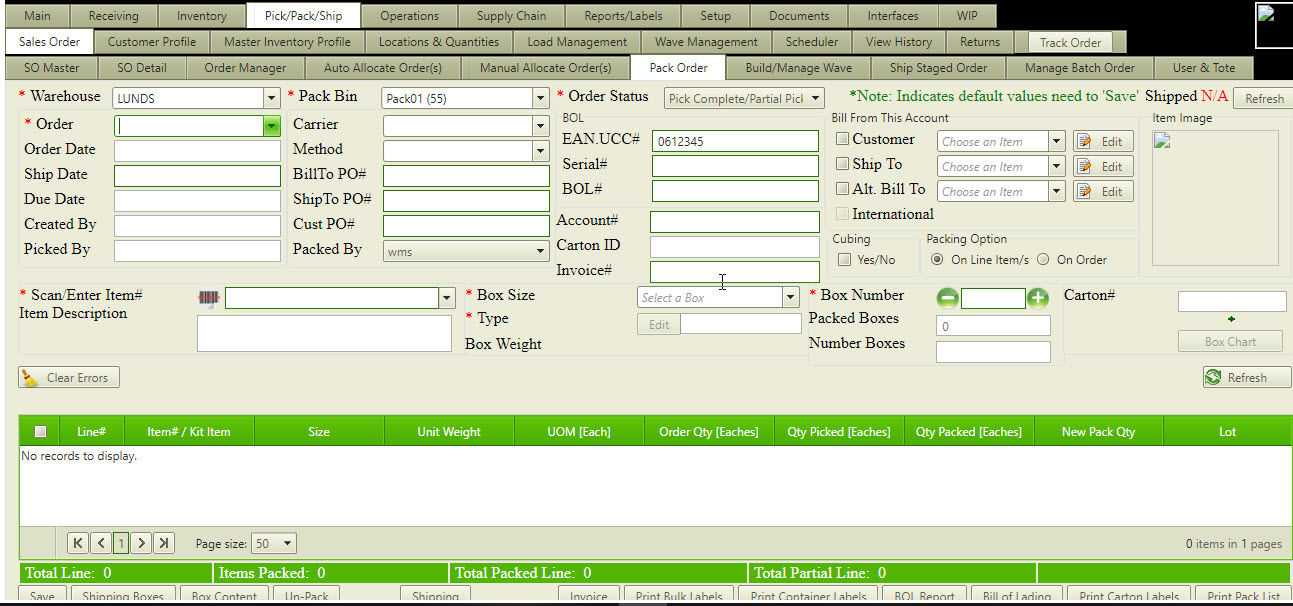Viewport: 1293px width, 606px height.
Task: Open the Scan/Enter Item# dropdown arrow
Action: click(x=446, y=298)
